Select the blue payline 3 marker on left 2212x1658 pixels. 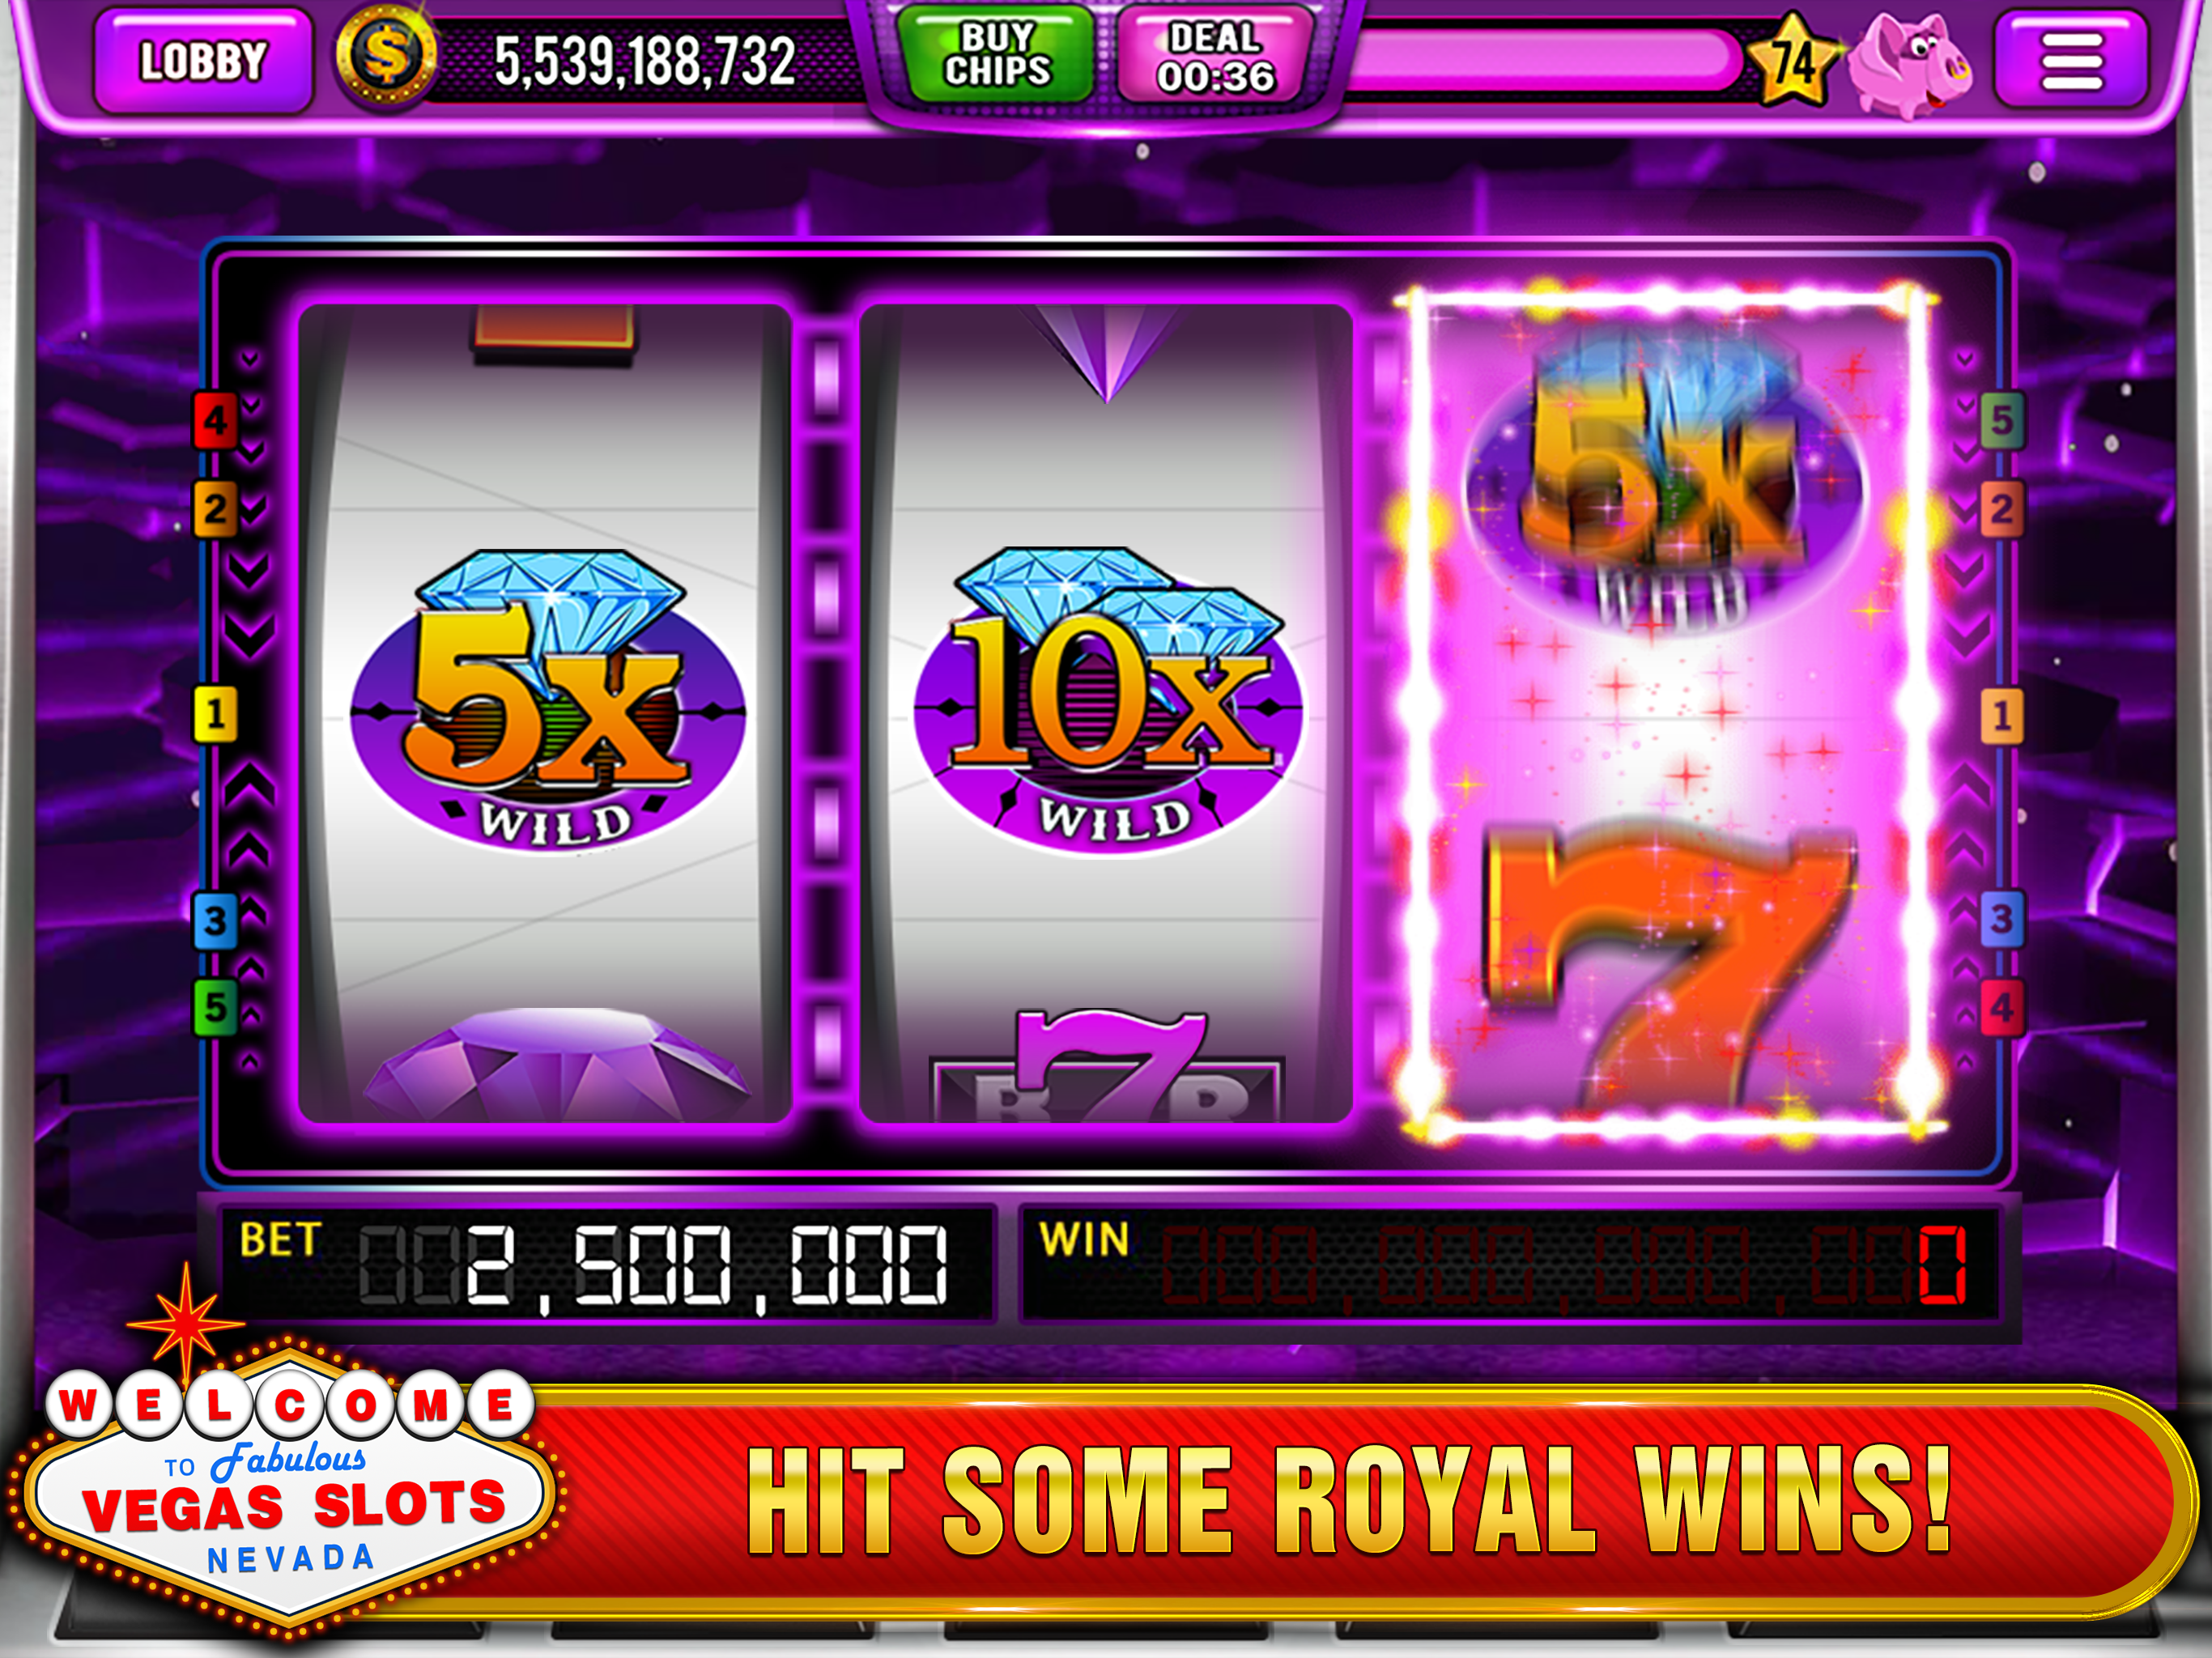point(215,920)
